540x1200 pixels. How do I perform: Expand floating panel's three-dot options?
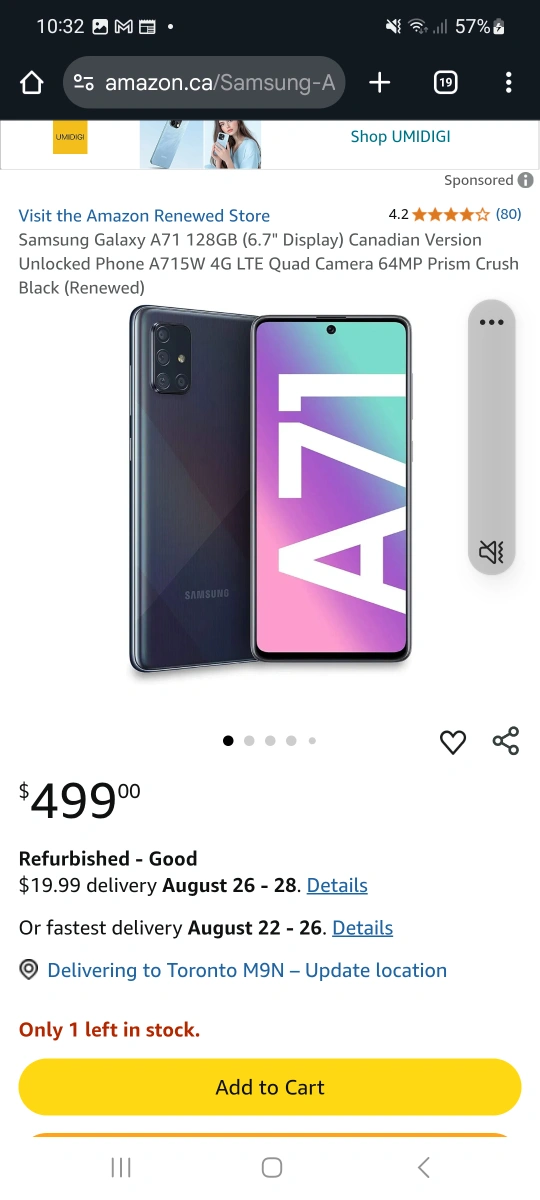(x=491, y=322)
